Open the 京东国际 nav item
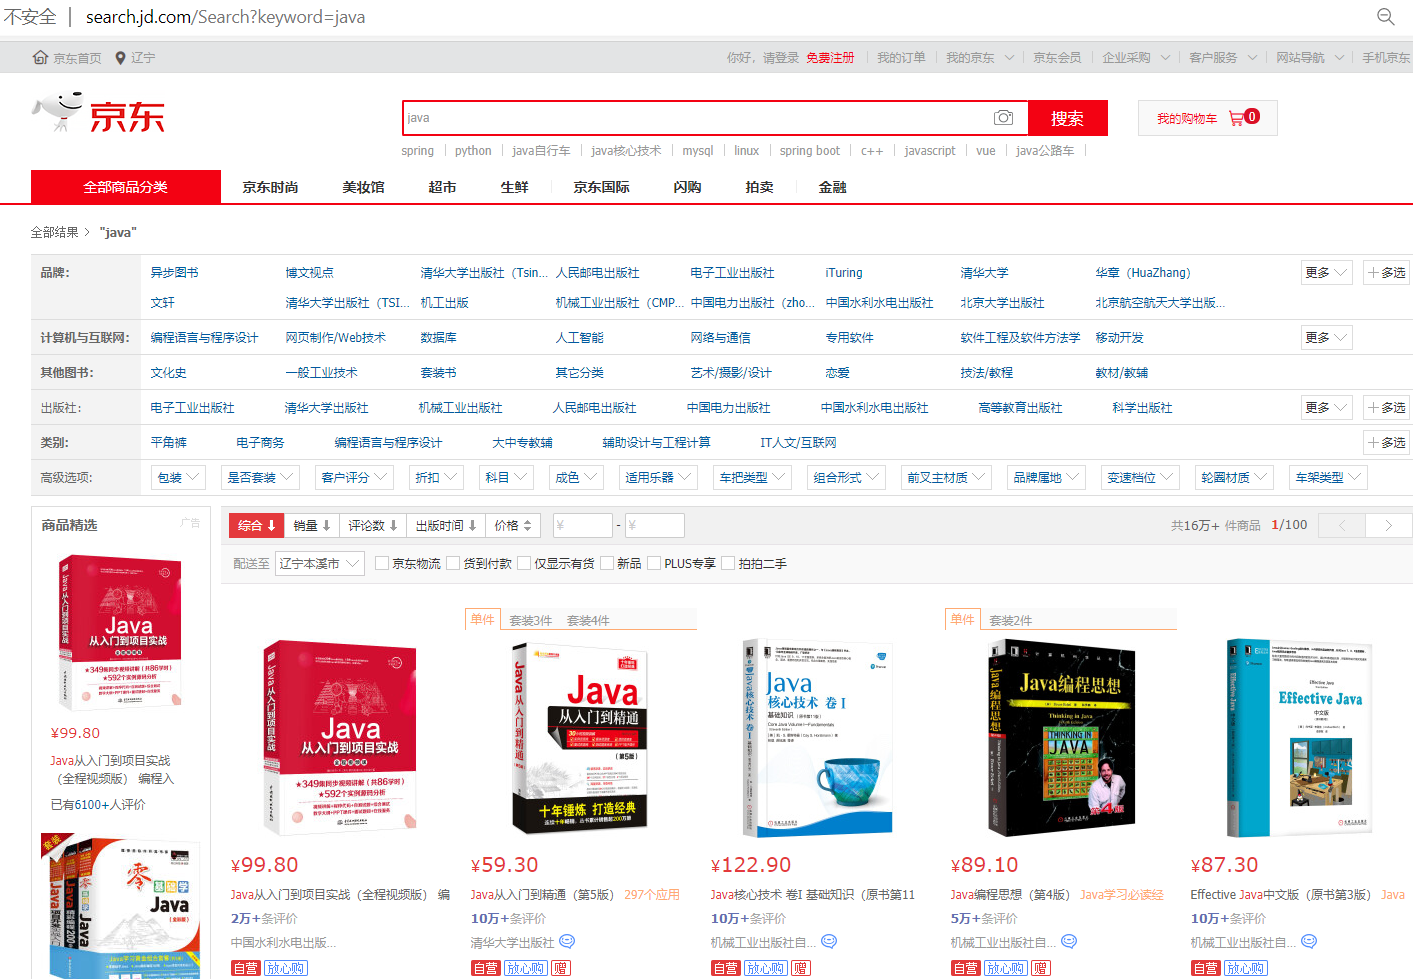1413x979 pixels. coord(601,187)
